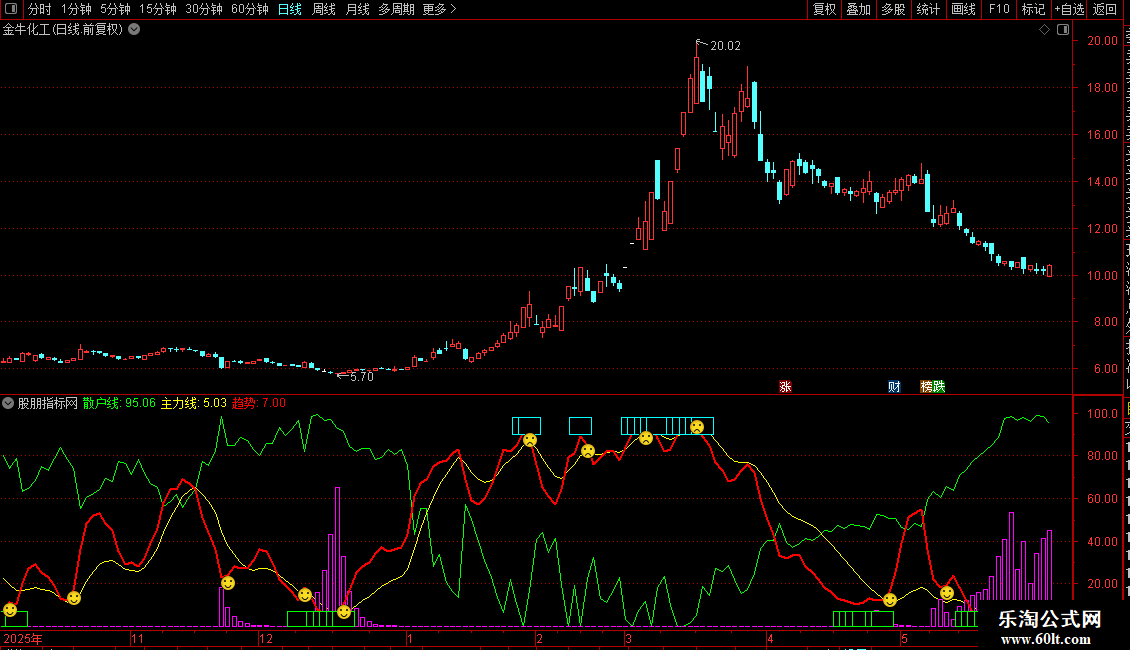This screenshot has height=650, width=1130.
Task: Click the 20.02 high price label
Action: pyautogui.click(x=725, y=46)
